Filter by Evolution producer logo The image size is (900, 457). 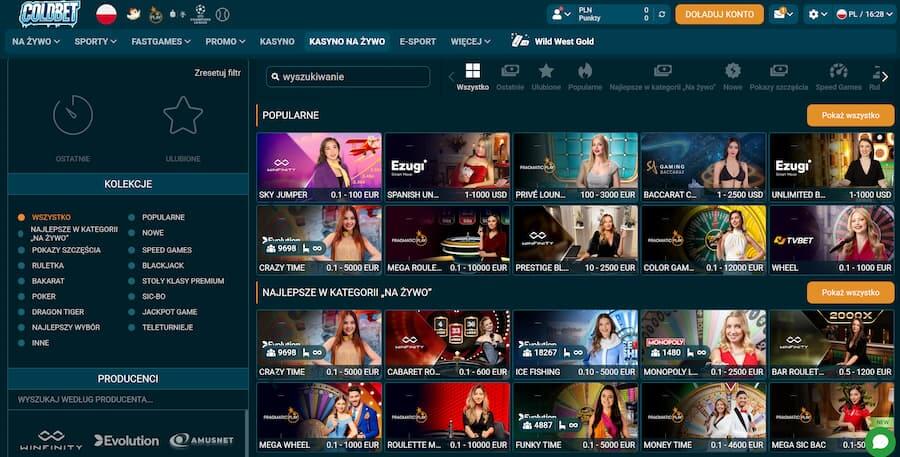point(126,441)
